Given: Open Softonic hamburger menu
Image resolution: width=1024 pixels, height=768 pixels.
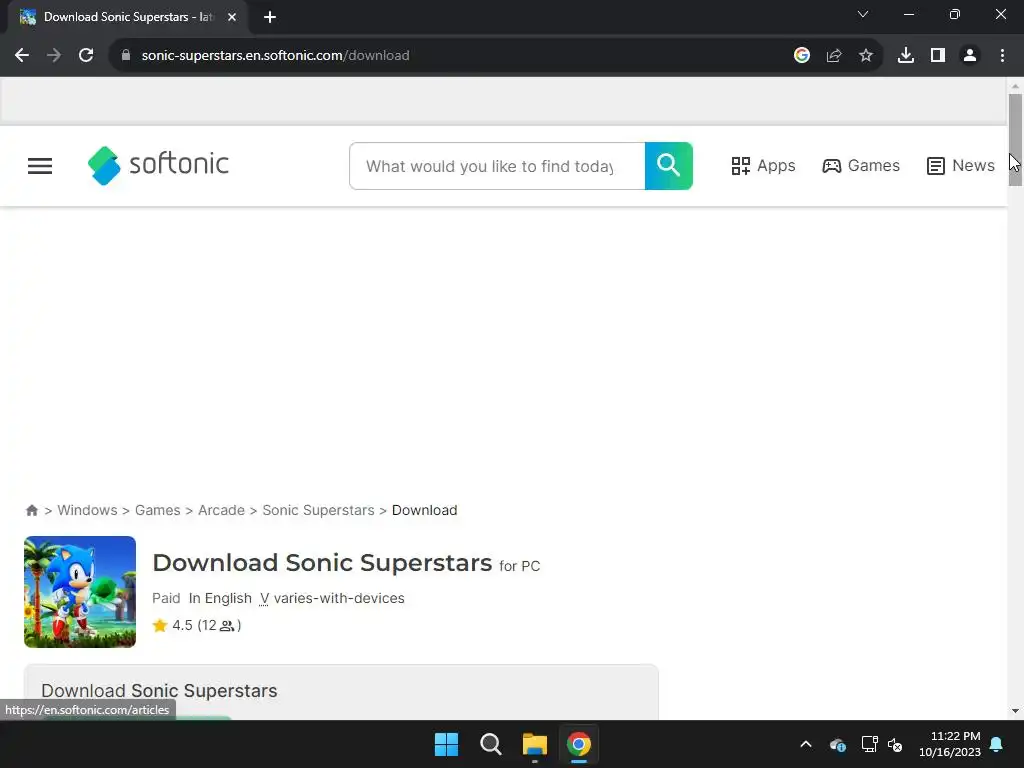Looking at the screenshot, I should coord(40,166).
